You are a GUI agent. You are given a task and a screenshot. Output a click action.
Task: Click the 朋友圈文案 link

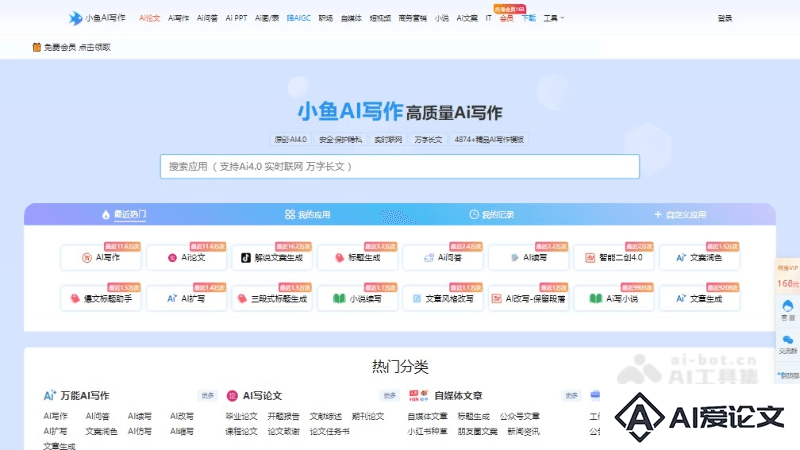[x=477, y=432]
